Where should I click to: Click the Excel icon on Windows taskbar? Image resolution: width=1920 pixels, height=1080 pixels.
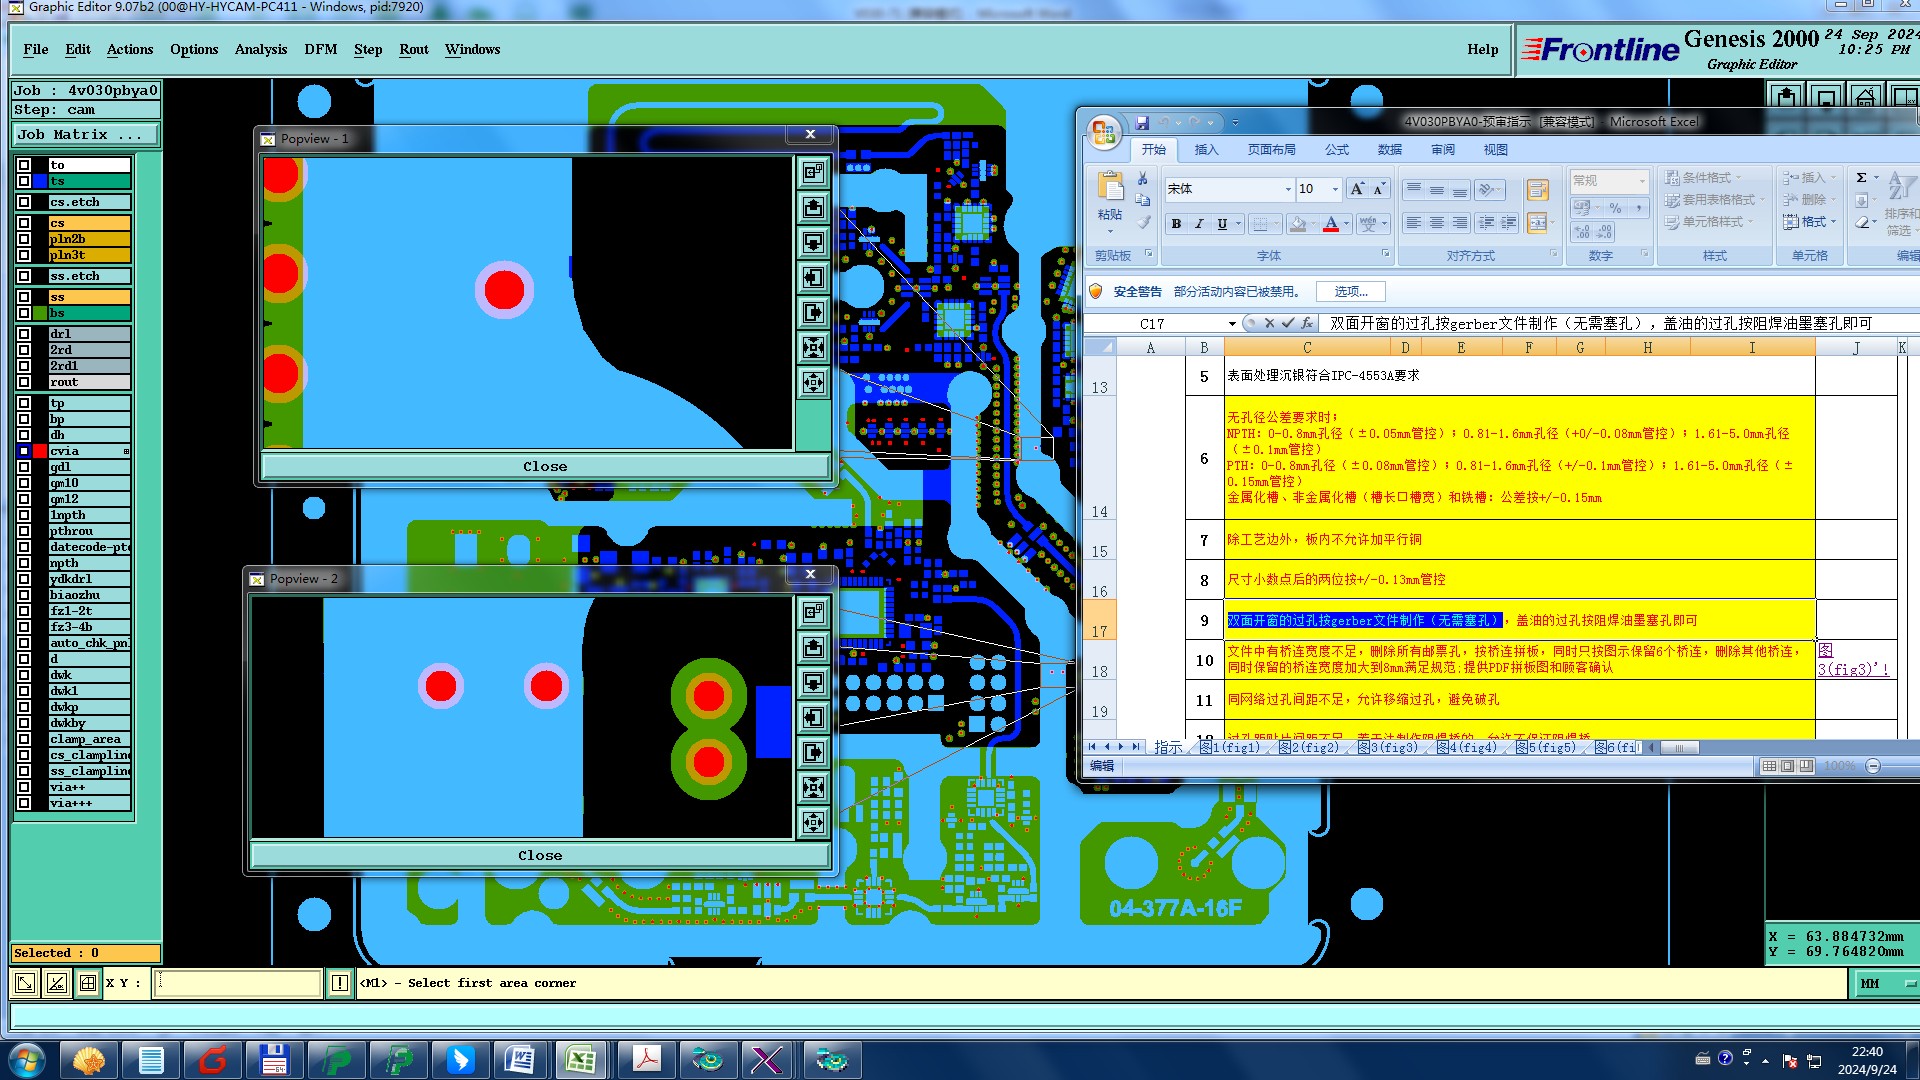click(x=581, y=1059)
